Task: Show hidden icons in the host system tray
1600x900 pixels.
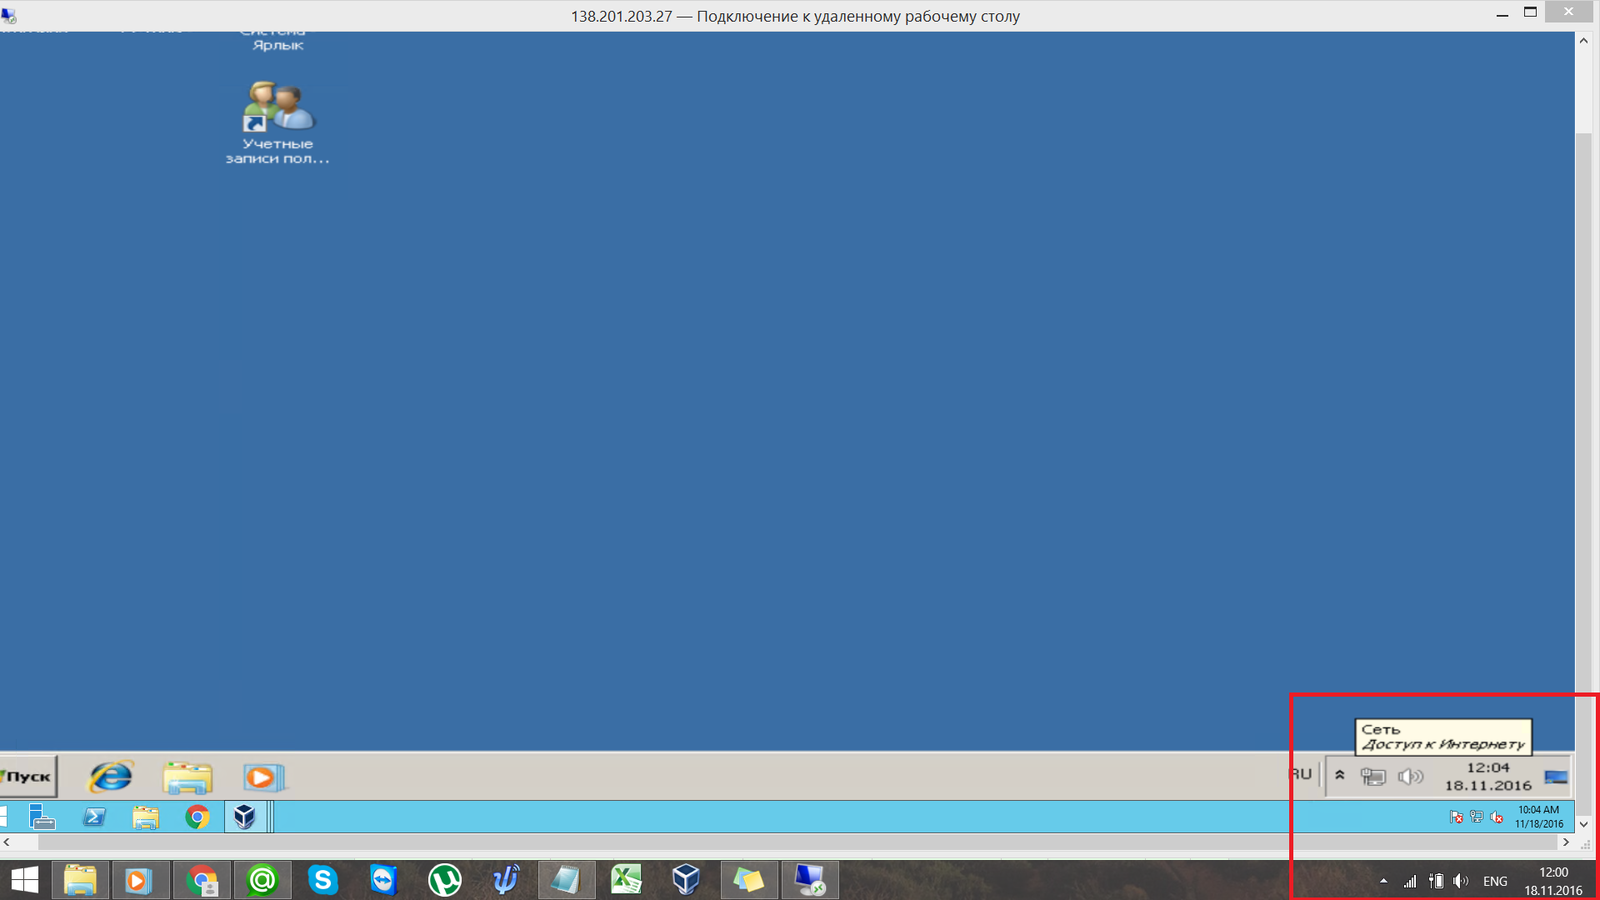Action: [x=1383, y=881]
